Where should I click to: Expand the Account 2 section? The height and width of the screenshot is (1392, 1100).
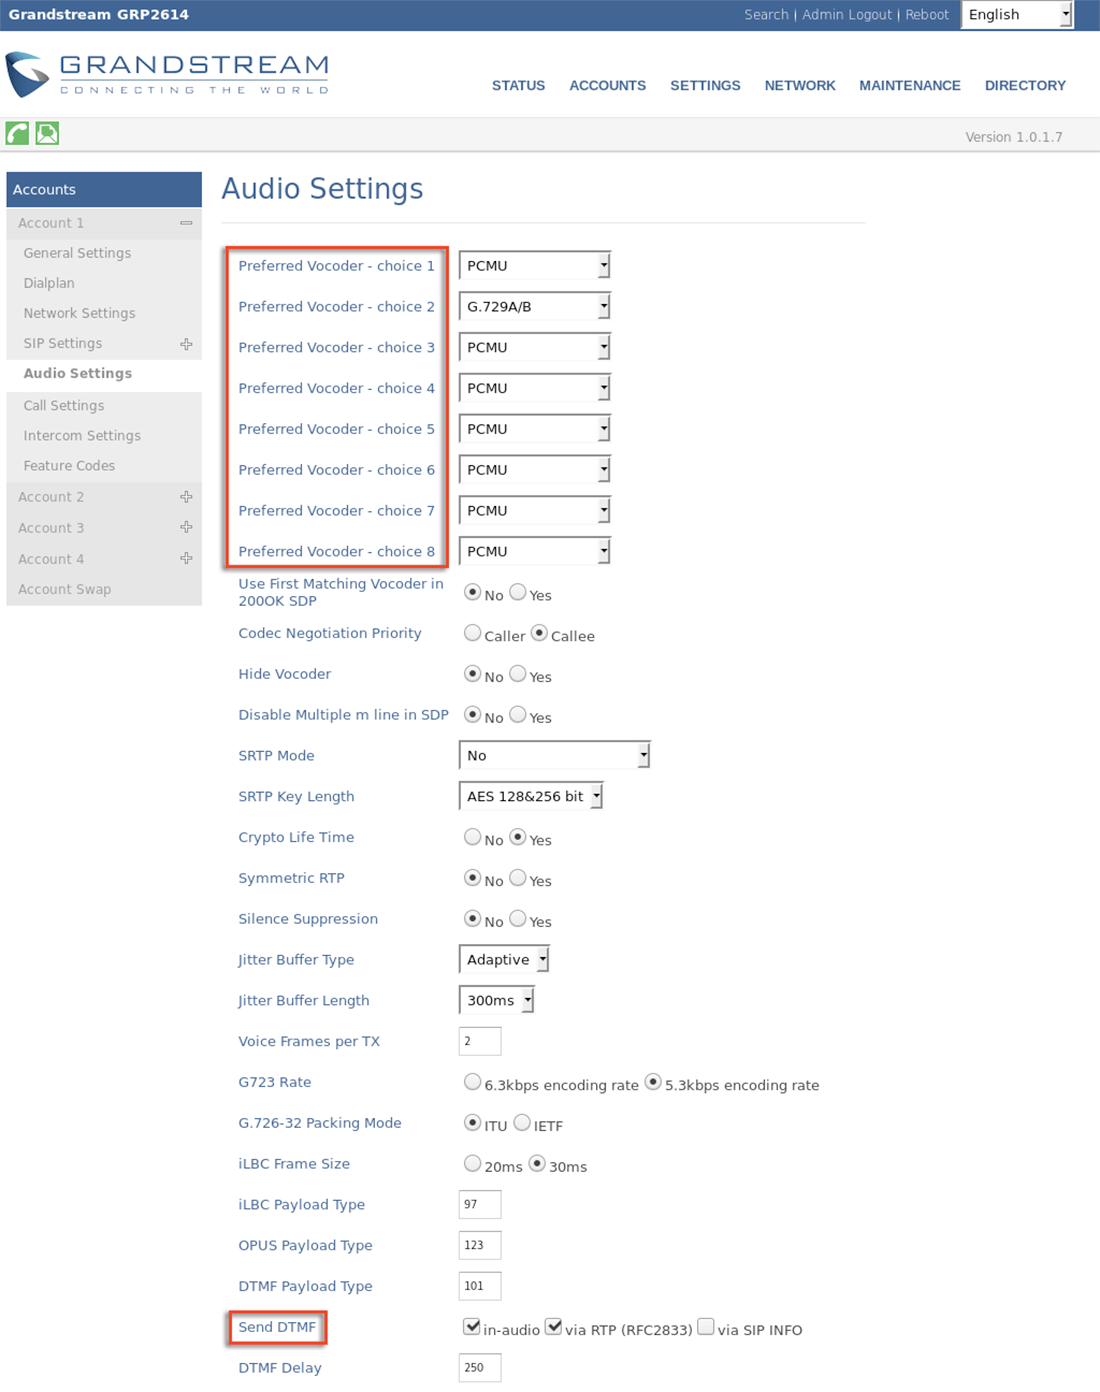(186, 496)
